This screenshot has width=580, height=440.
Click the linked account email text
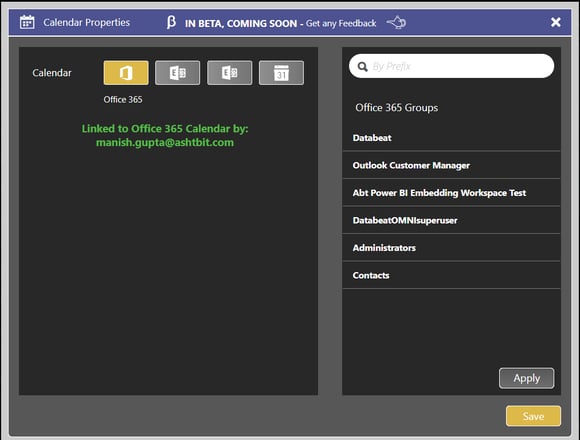(165, 143)
